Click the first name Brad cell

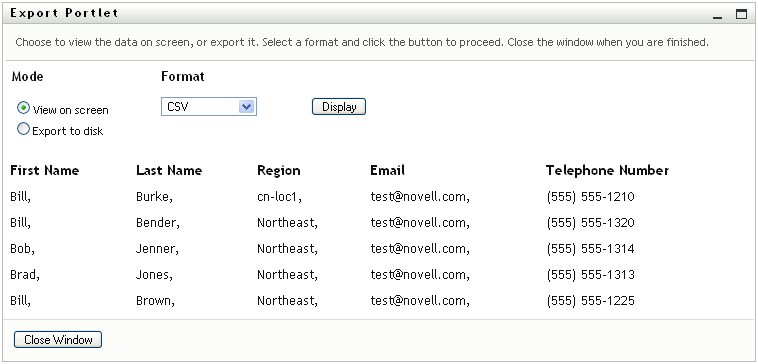tap(25, 275)
